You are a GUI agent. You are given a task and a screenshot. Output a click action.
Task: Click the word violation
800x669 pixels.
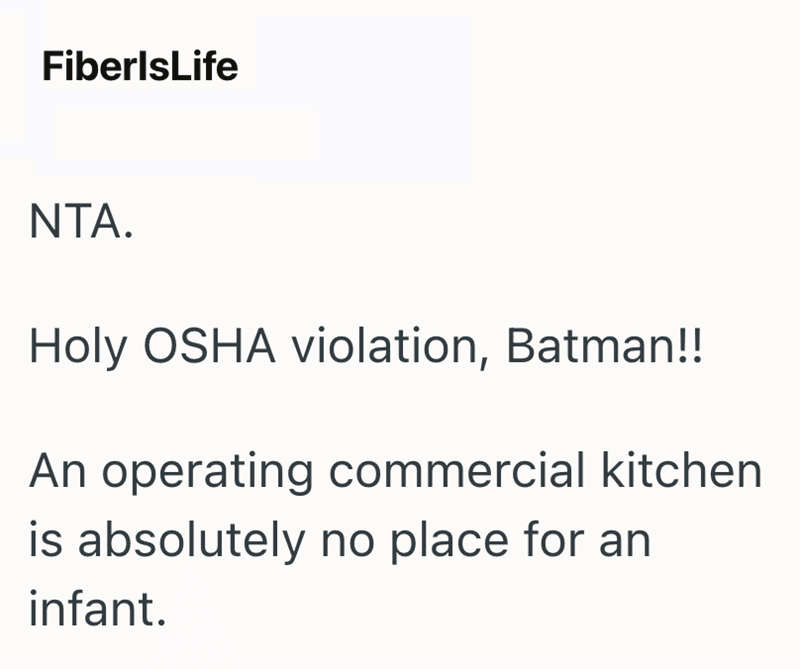[390, 345]
